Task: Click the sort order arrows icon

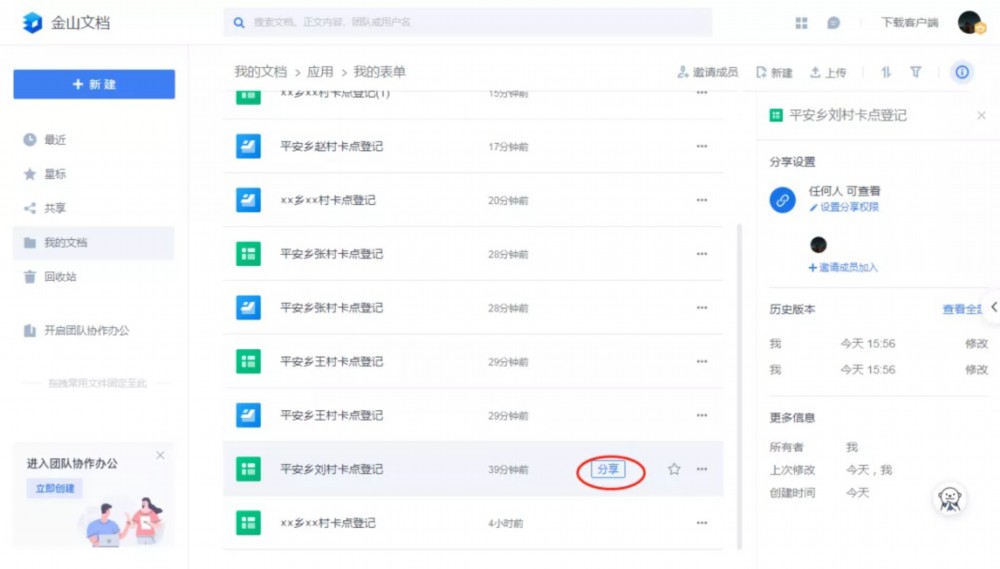Action: tap(886, 72)
